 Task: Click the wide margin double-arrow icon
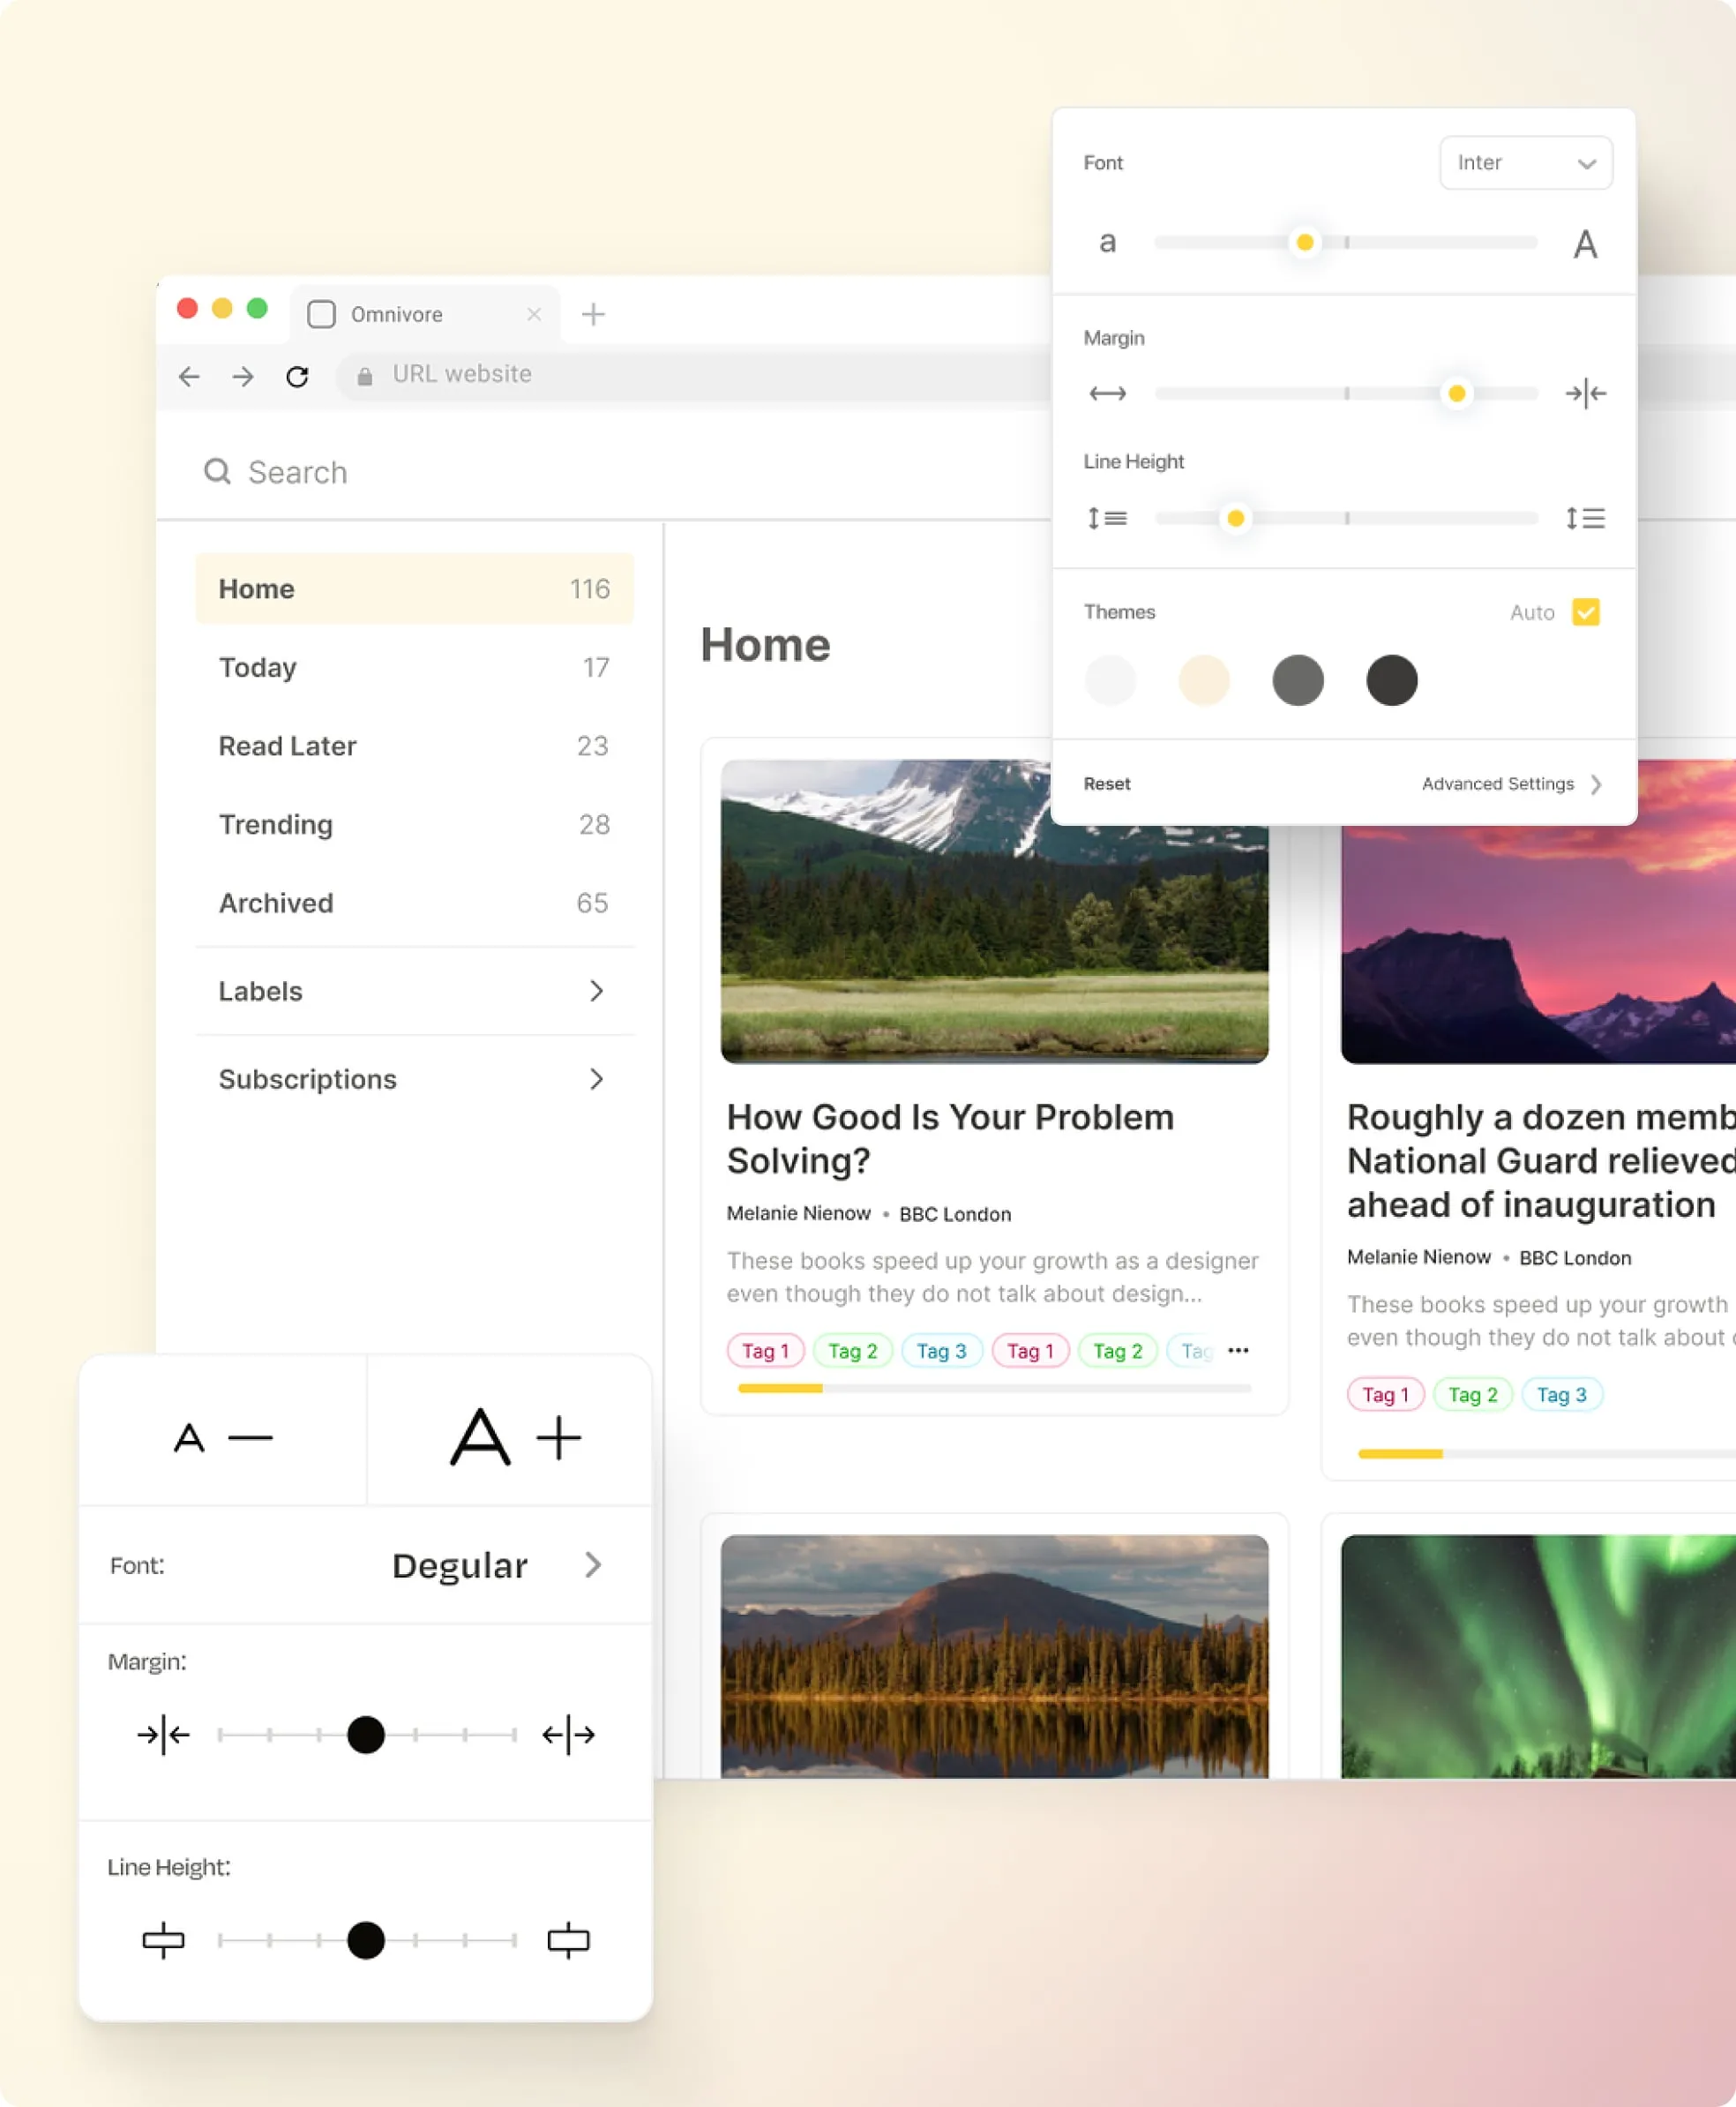click(1107, 394)
